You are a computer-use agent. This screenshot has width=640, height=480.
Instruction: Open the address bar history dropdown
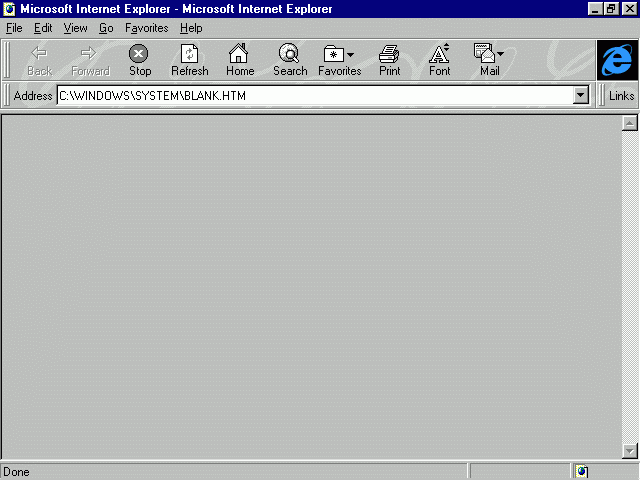580,96
